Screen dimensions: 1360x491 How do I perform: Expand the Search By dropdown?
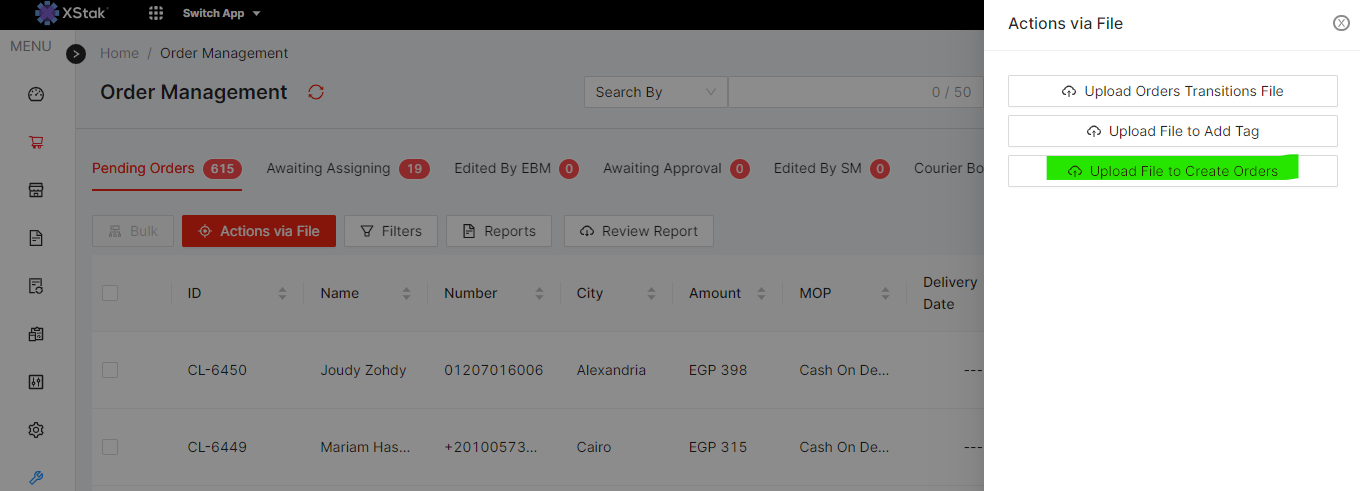(655, 92)
